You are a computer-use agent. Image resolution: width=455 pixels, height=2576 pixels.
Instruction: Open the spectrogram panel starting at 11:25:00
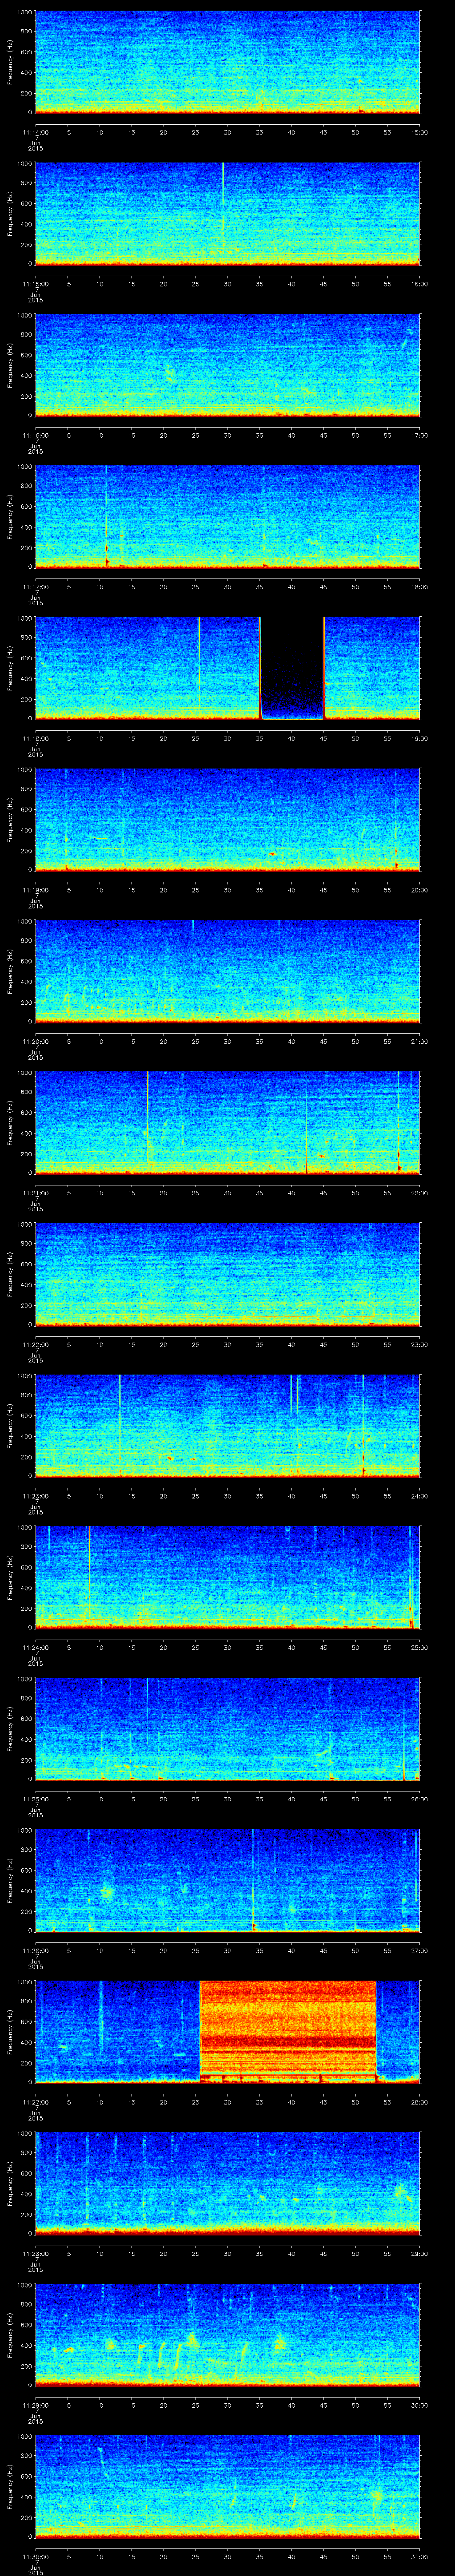[227, 1728]
